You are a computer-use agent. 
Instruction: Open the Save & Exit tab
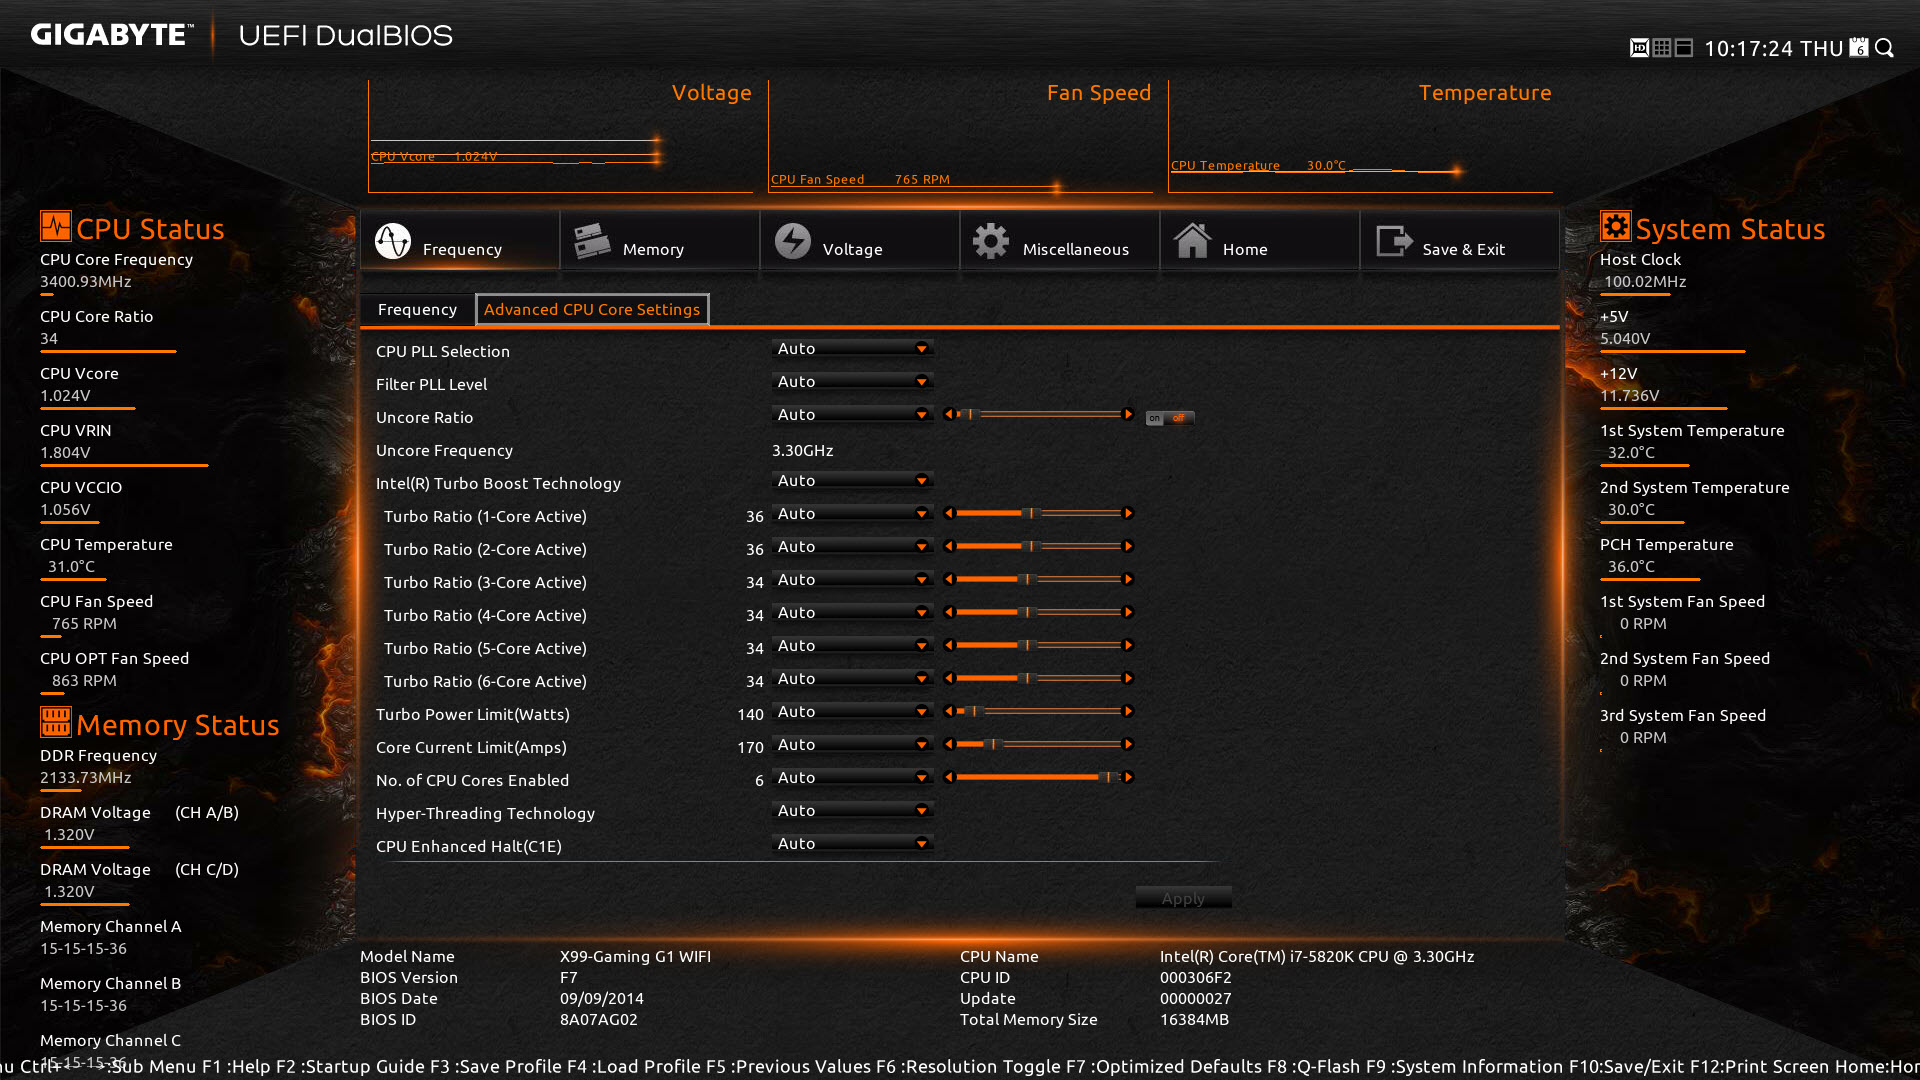[1460, 240]
